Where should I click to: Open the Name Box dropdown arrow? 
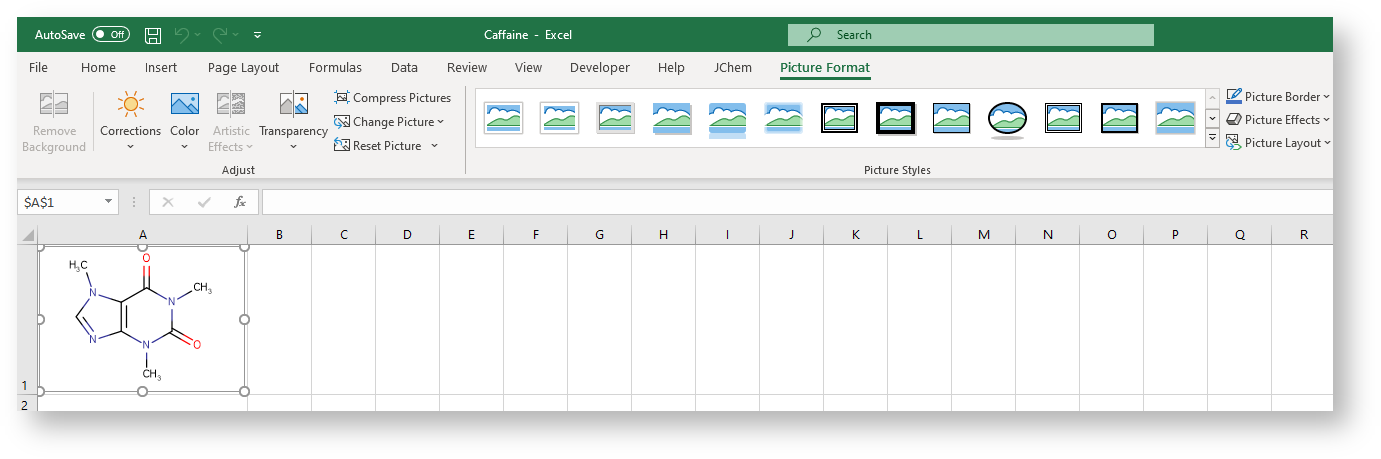108,202
